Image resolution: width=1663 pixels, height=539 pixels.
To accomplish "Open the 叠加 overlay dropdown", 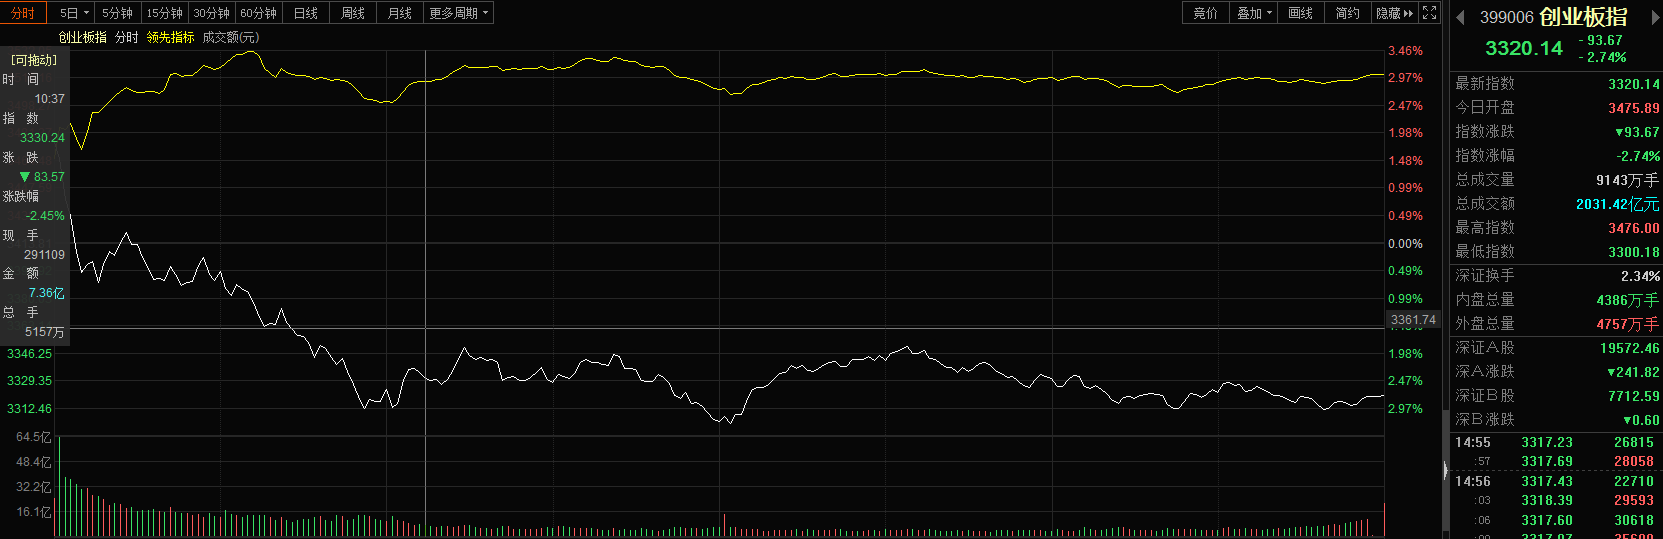I will [1254, 13].
